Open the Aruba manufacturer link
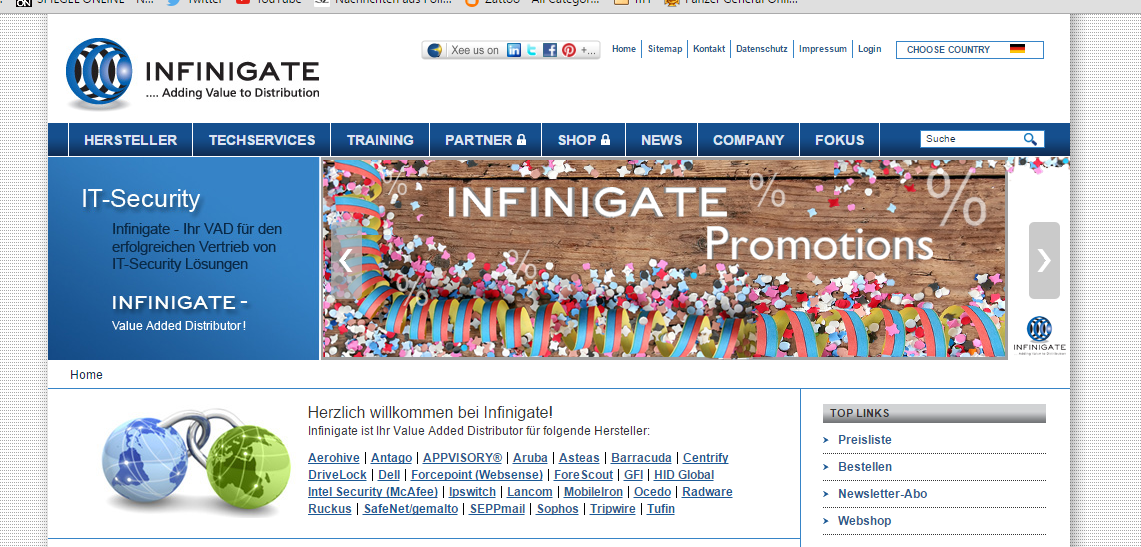The height and width of the screenshot is (547, 1141). pyautogui.click(x=530, y=458)
